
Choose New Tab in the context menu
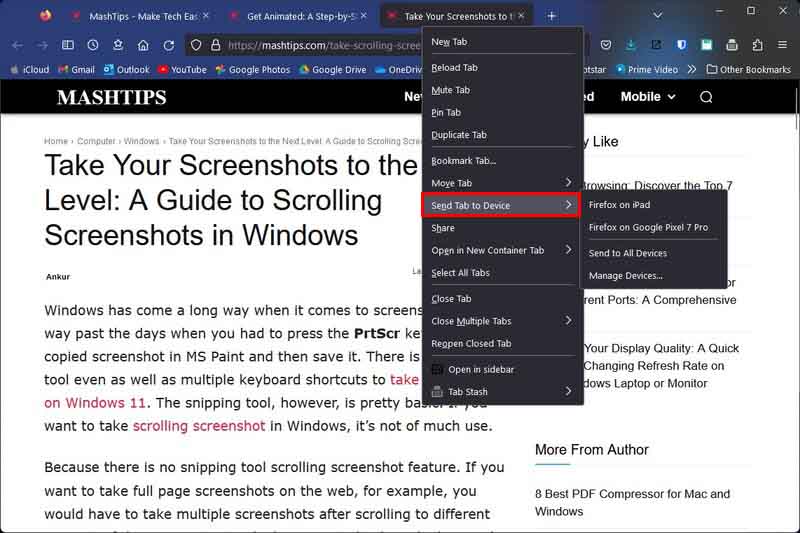click(503, 42)
